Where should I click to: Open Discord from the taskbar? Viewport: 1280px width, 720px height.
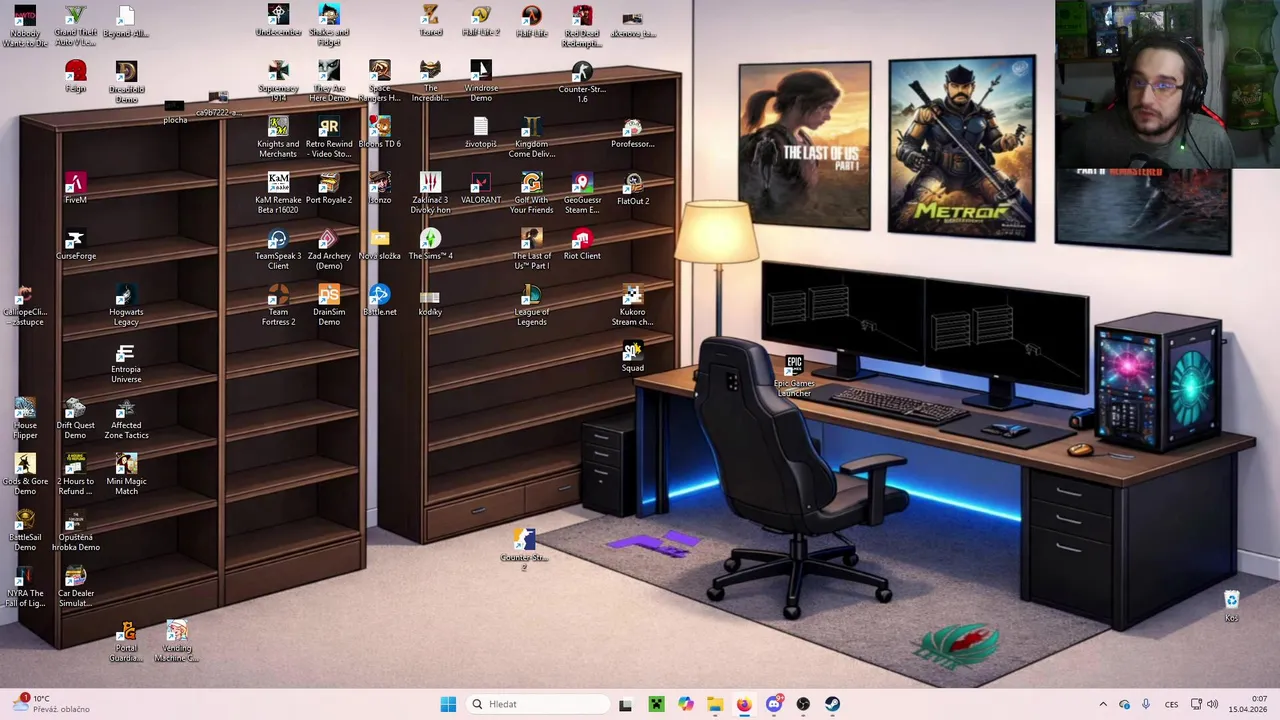point(774,704)
